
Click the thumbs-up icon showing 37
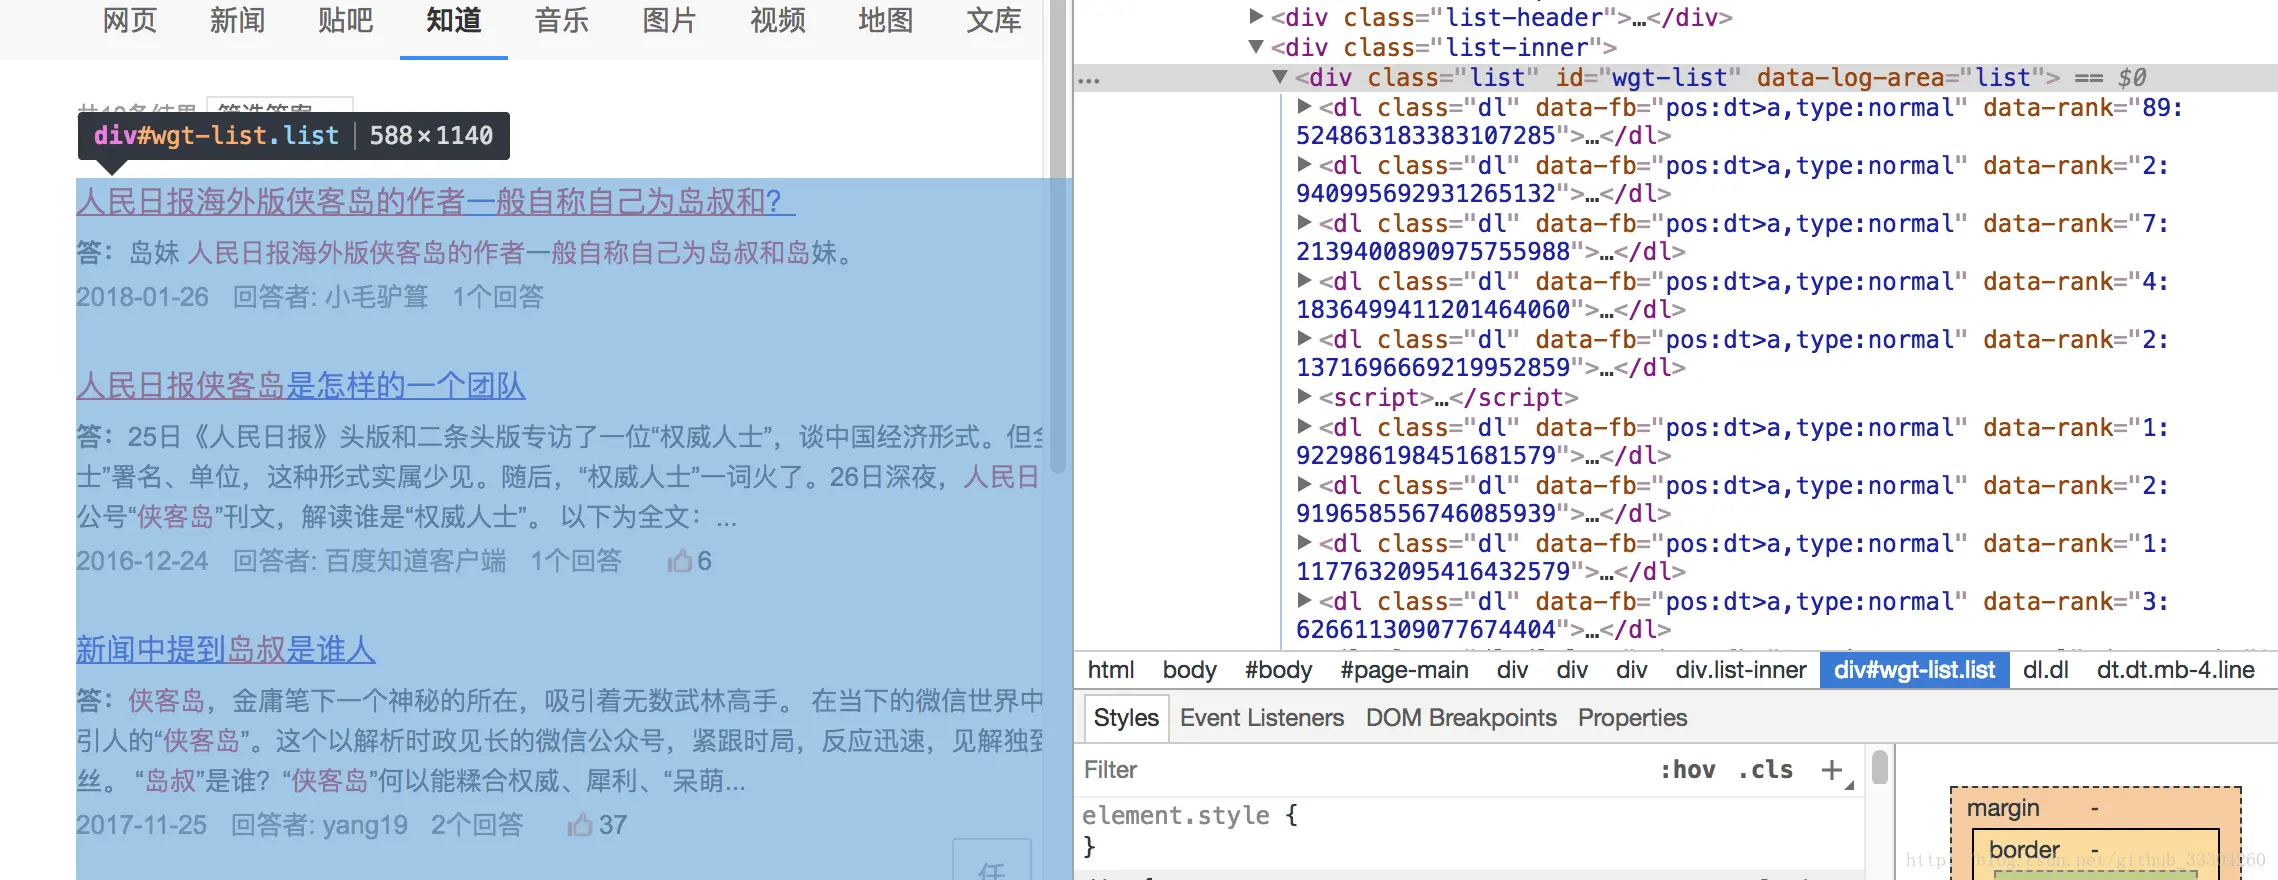pyautogui.click(x=580, y=825)
